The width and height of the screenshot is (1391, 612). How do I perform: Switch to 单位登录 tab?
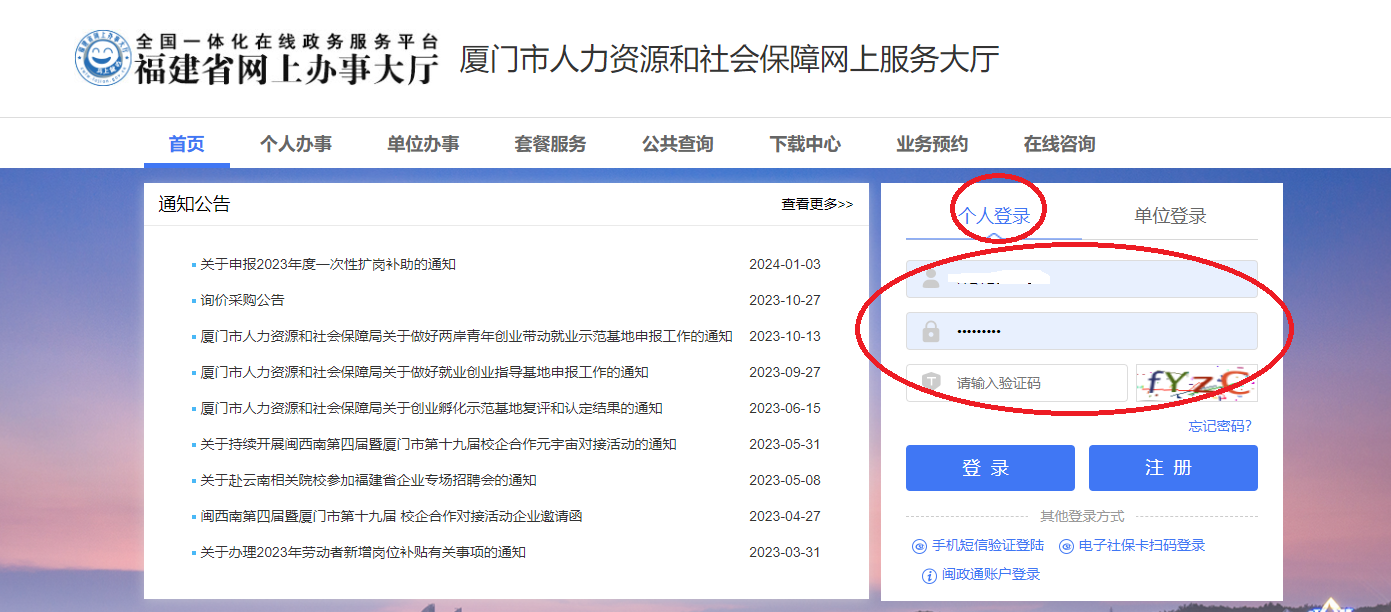[1170, 216]
